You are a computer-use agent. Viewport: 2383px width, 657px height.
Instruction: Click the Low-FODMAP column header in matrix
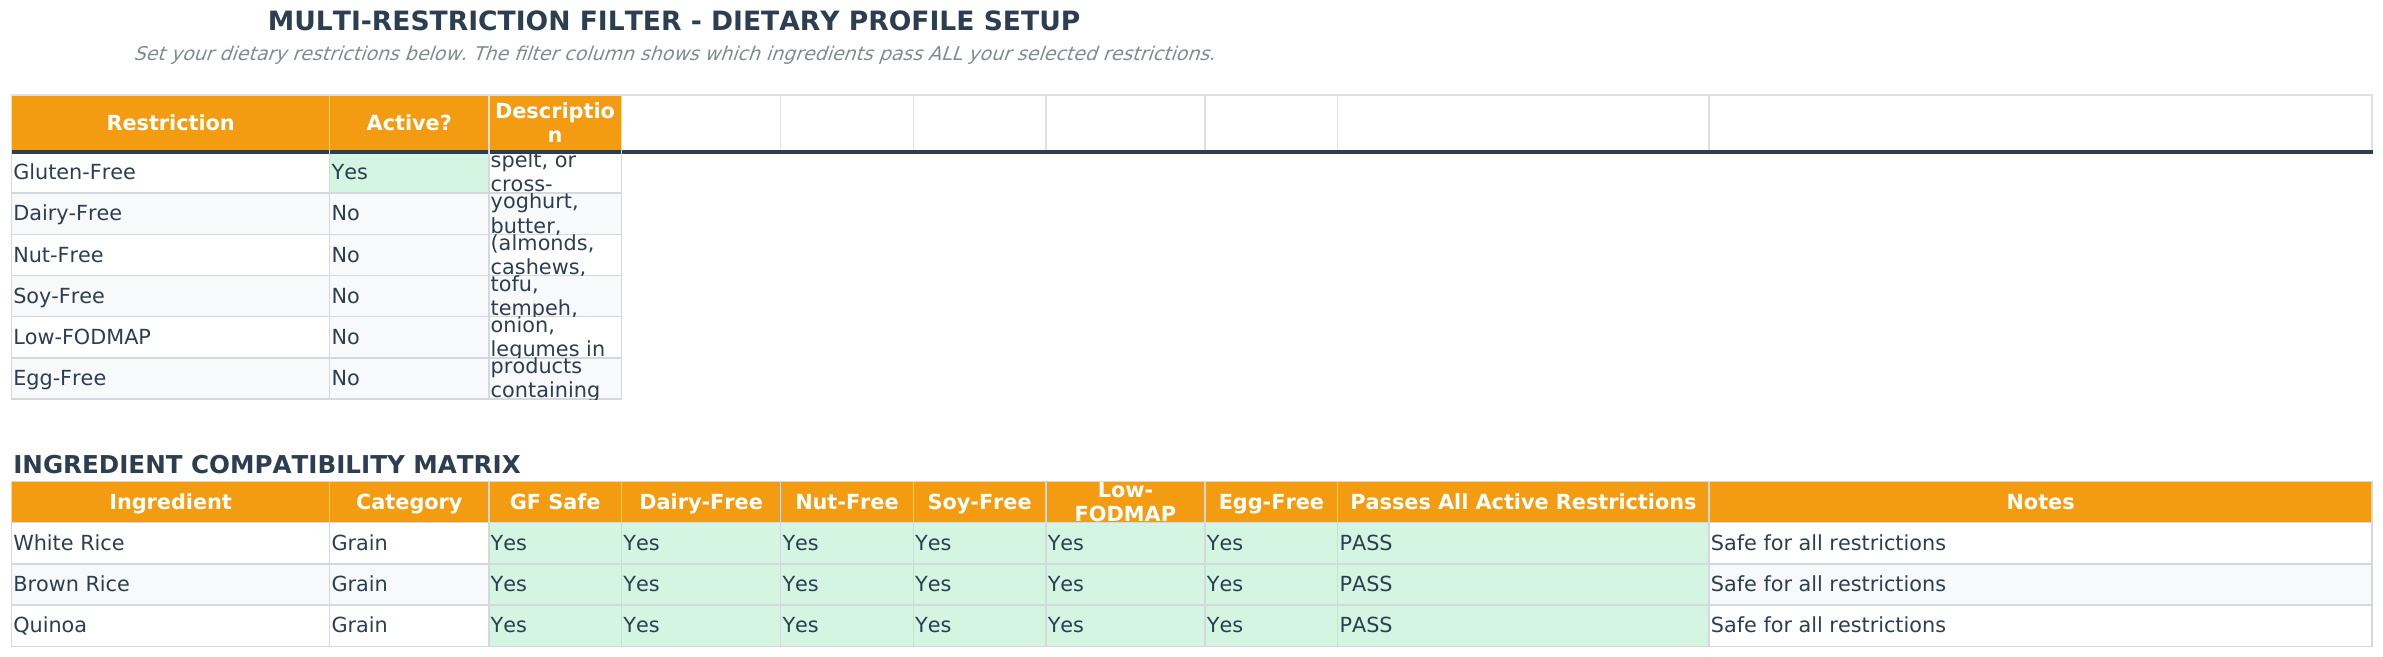(x=1126, y=502)
